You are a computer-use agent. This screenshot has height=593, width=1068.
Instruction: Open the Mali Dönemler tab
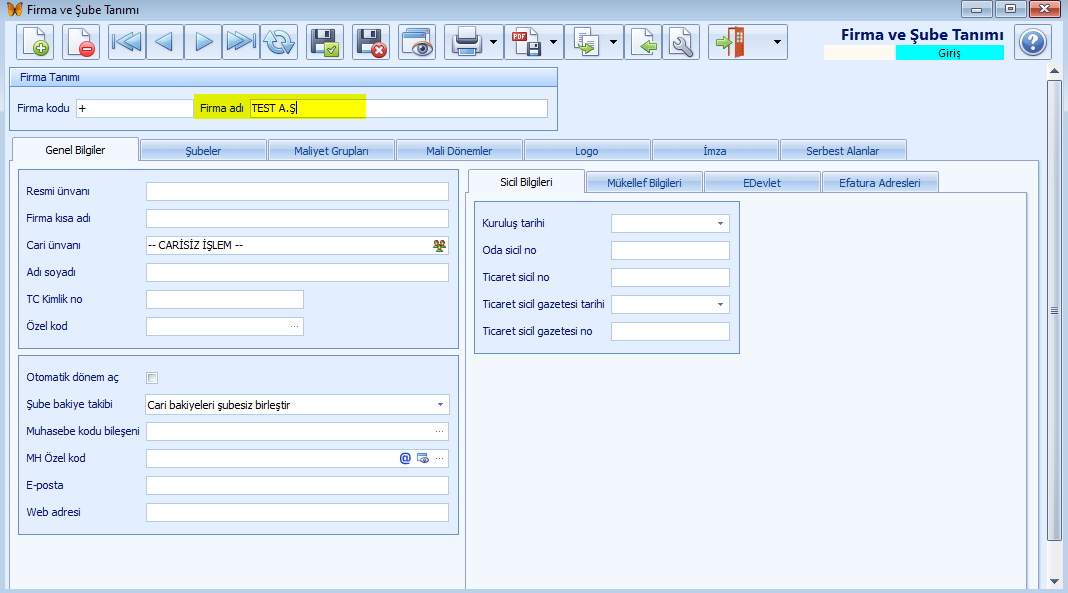coord(459,150)
